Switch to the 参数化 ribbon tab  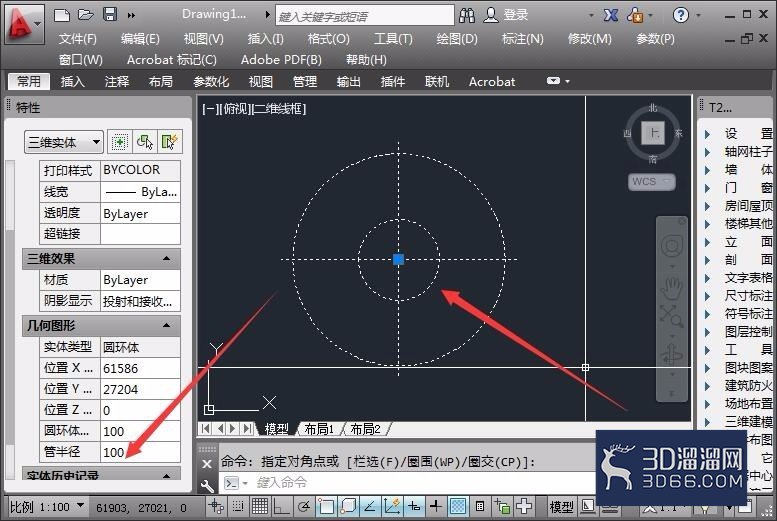point(211,81)
